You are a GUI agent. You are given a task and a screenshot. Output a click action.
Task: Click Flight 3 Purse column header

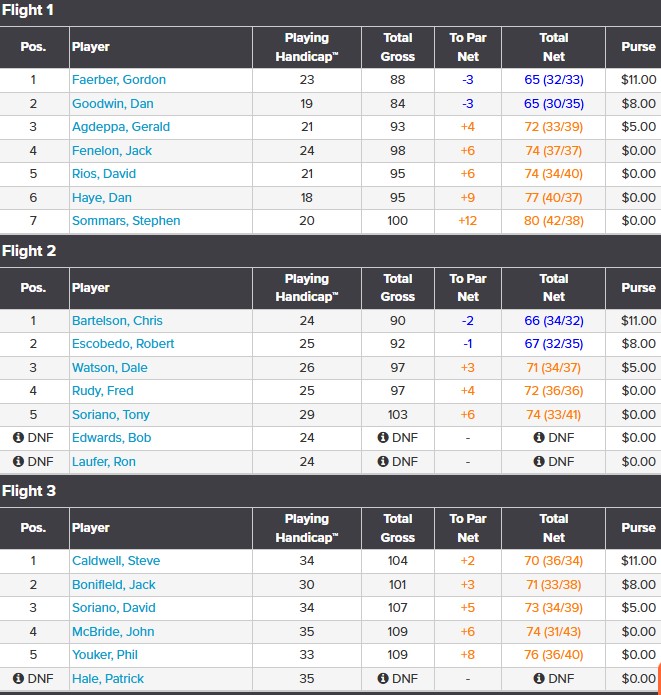[x=638, y=527]
